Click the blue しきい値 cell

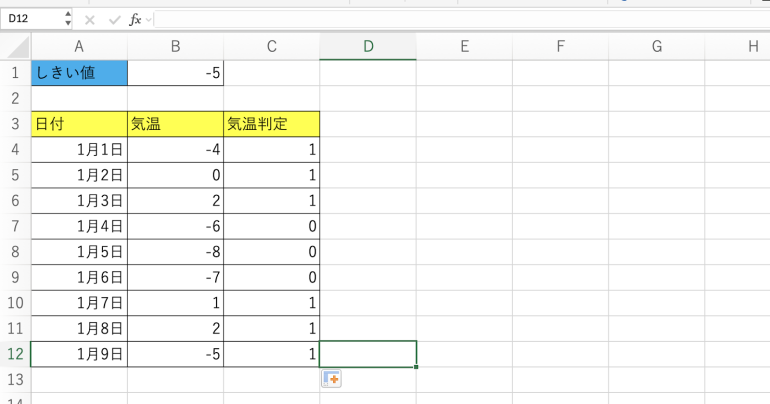79,73
